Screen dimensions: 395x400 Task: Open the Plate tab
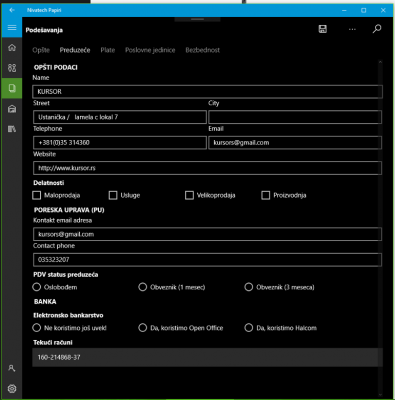108,50
